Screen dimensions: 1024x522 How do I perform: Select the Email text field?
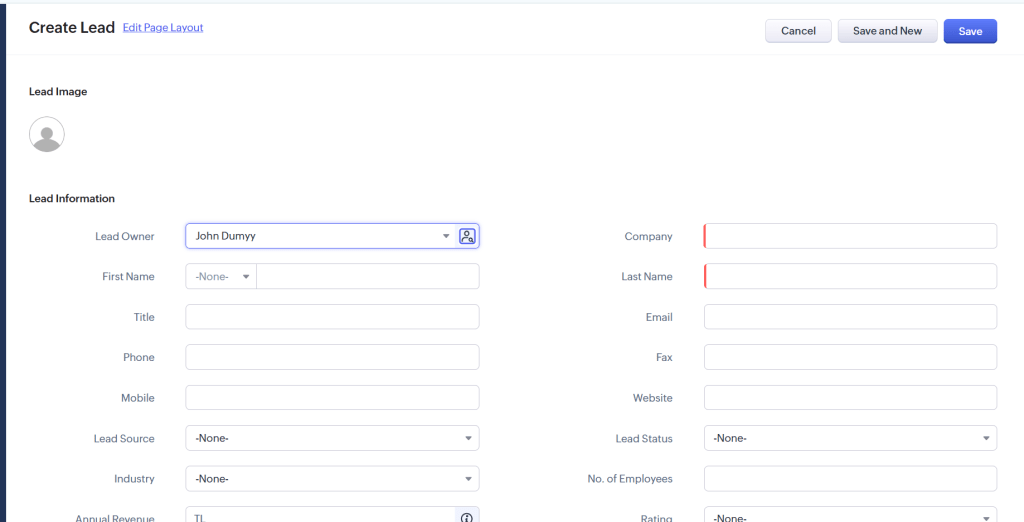850,317
